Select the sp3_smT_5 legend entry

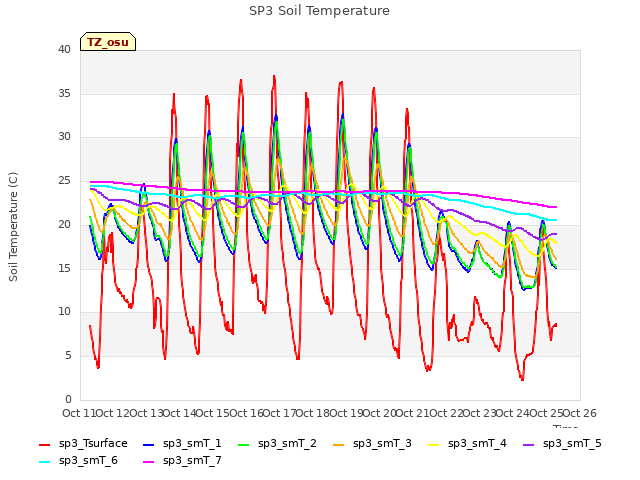coord(562,443)
